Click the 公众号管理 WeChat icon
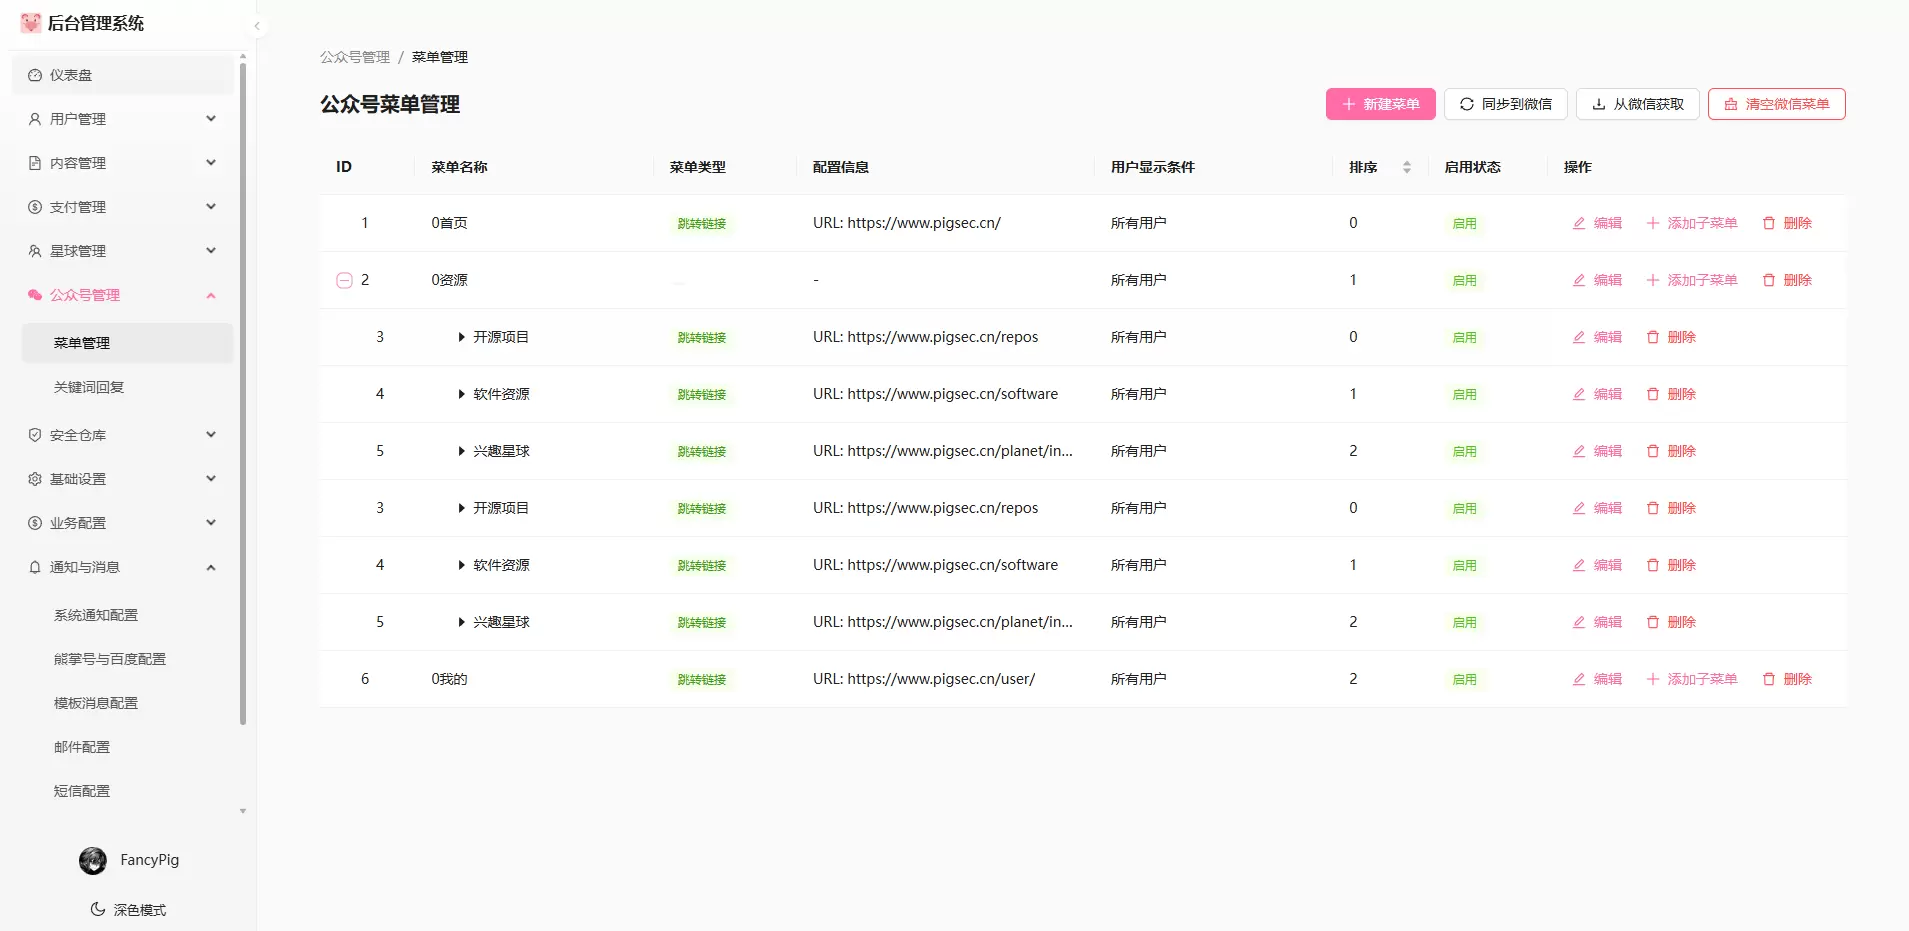This screenshot has height=931, width=1909. click(x=35, y=295)
